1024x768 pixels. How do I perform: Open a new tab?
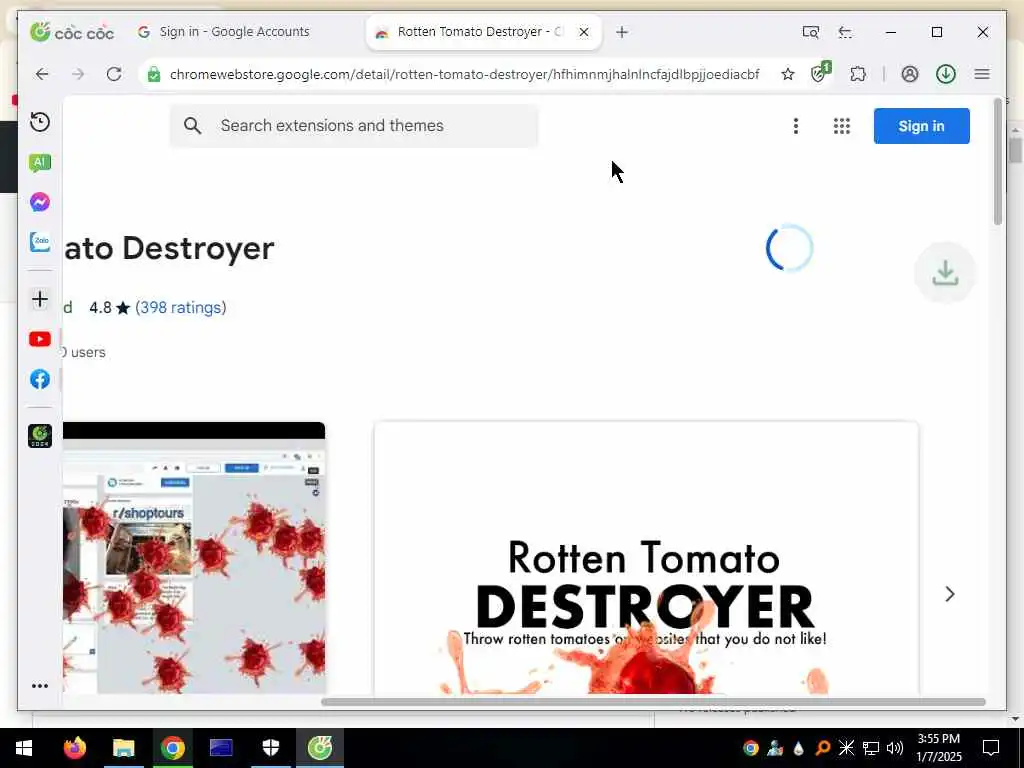[x=622, y=31]
